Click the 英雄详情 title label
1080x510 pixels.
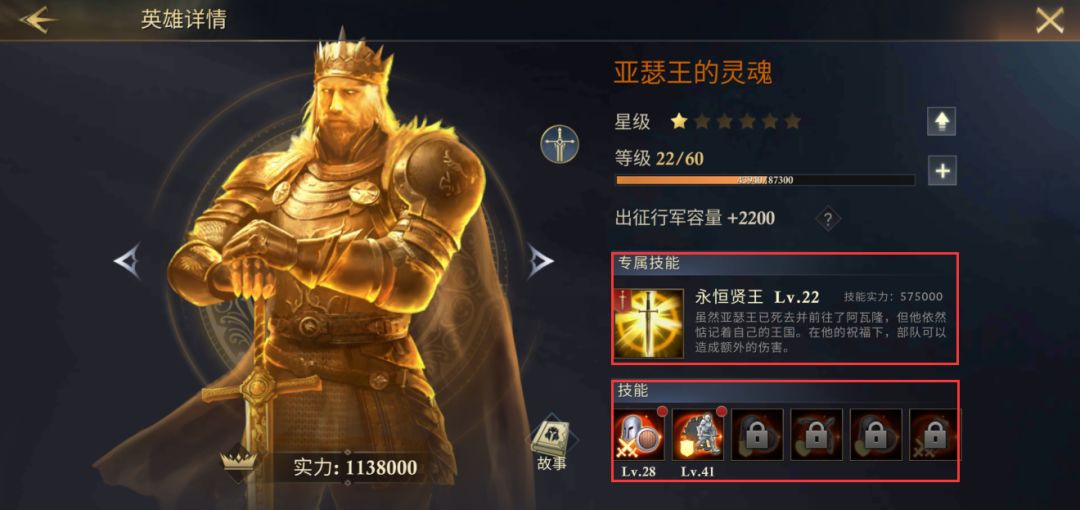[x=183, y=20]
